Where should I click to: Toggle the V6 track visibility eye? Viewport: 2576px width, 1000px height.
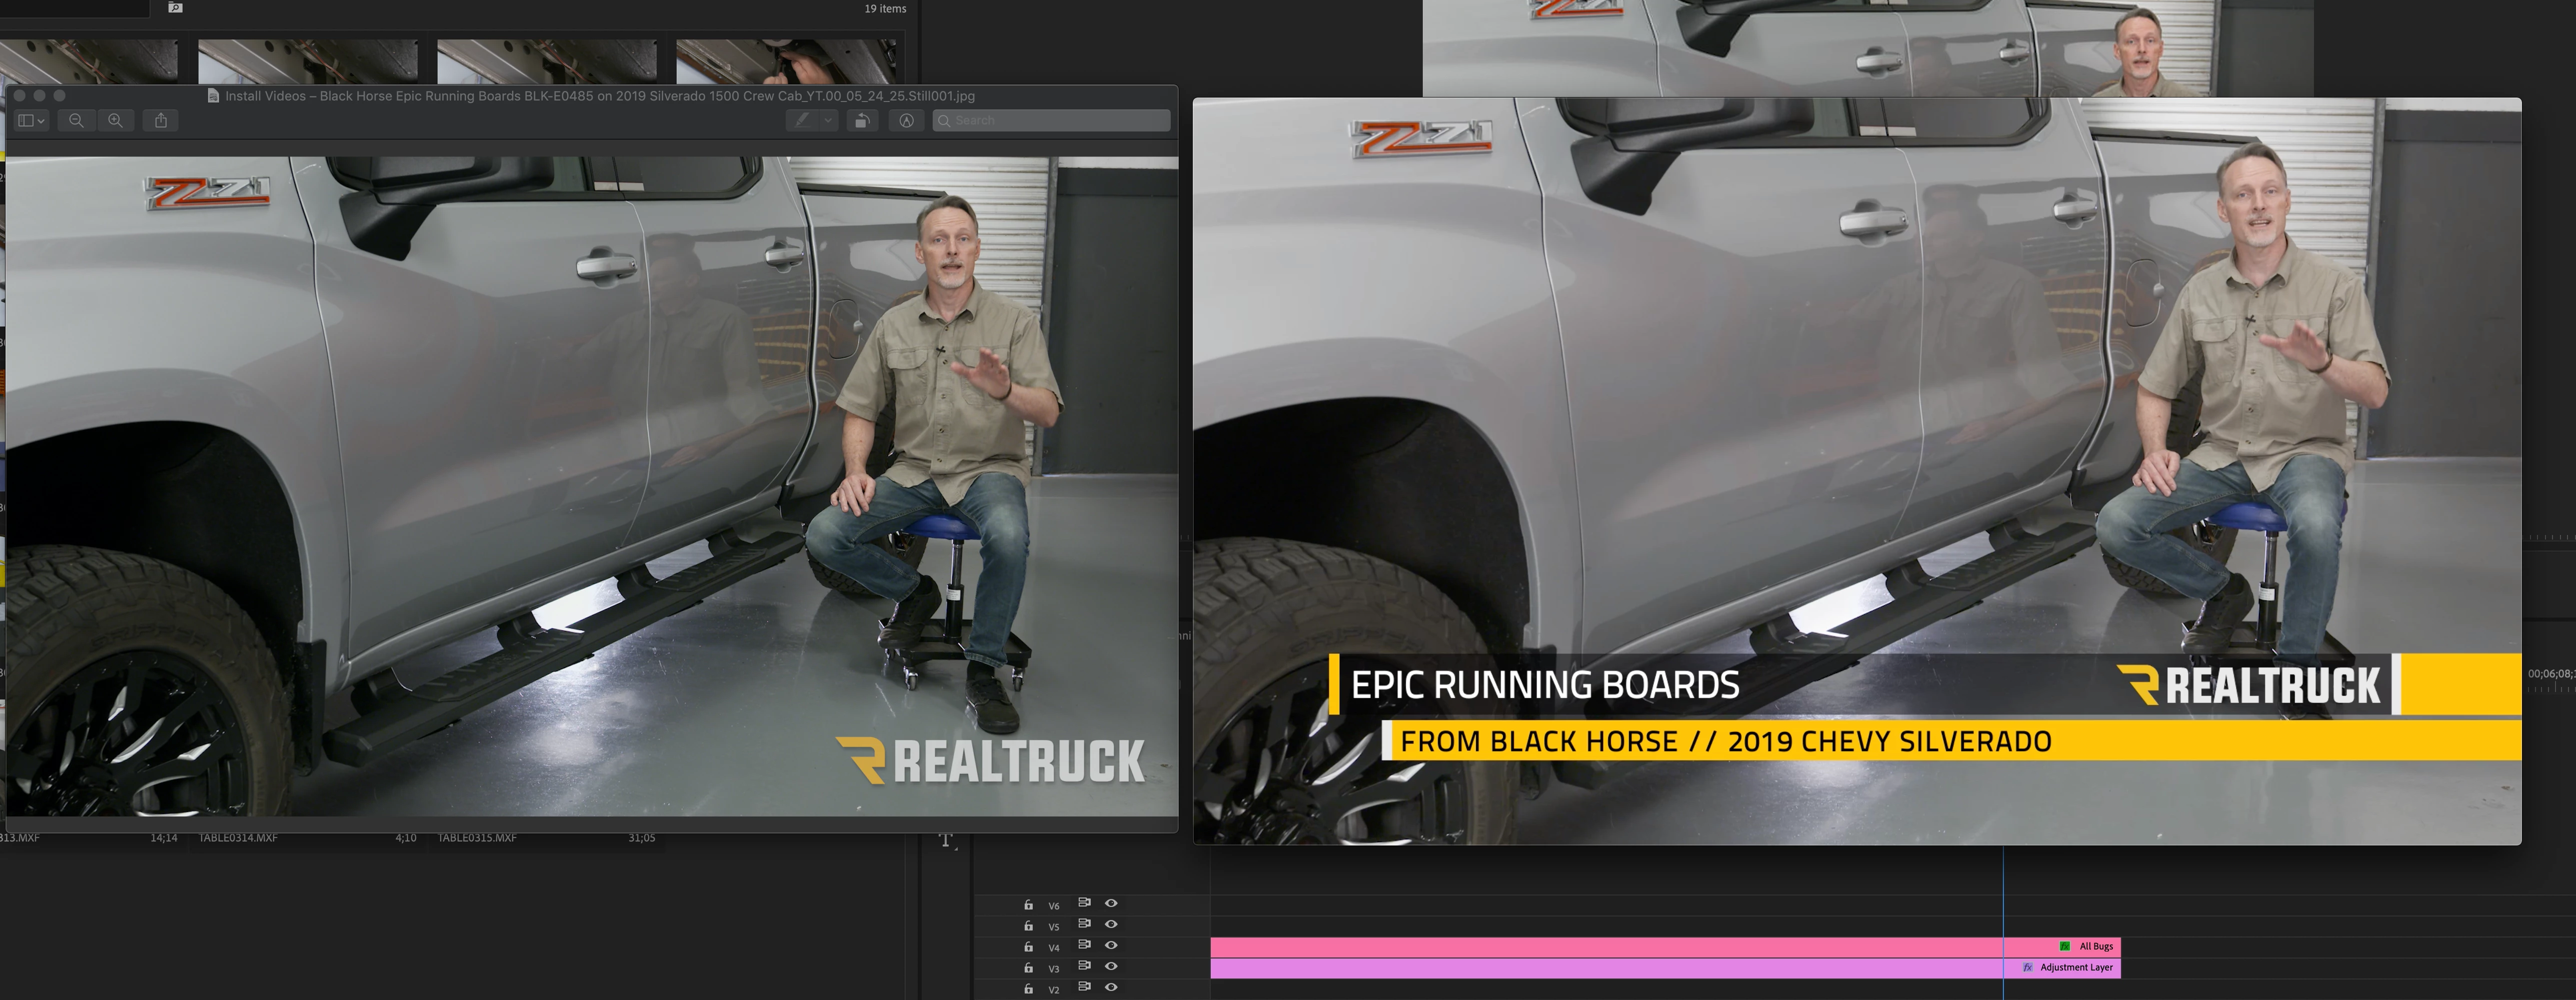pyautogui.click(x=1111, y=903)
